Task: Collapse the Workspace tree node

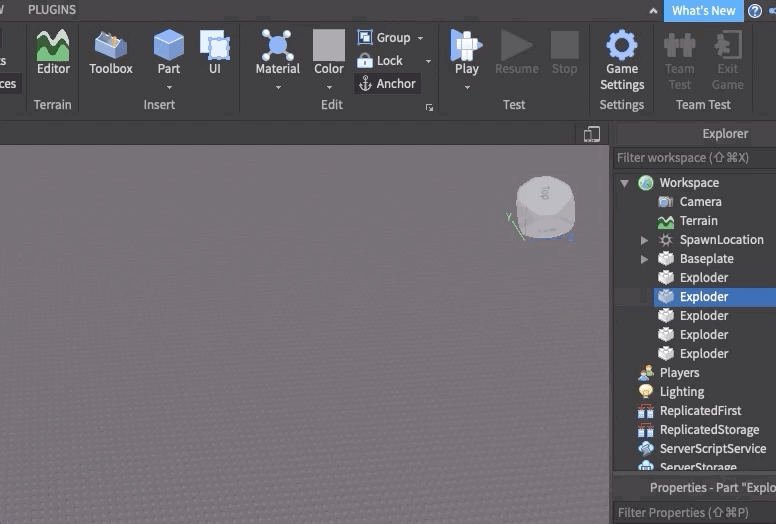Action: pyautogui.click(x=625, y=183)
